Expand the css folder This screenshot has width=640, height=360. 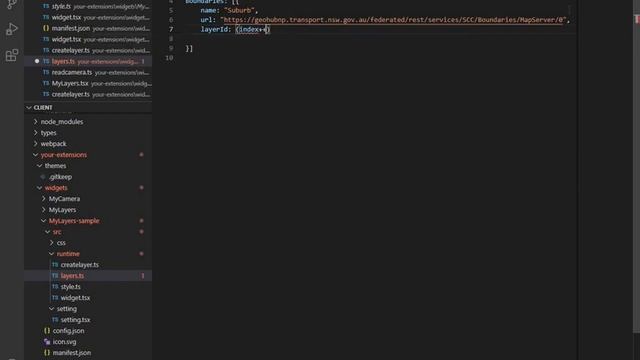point(88,243)
